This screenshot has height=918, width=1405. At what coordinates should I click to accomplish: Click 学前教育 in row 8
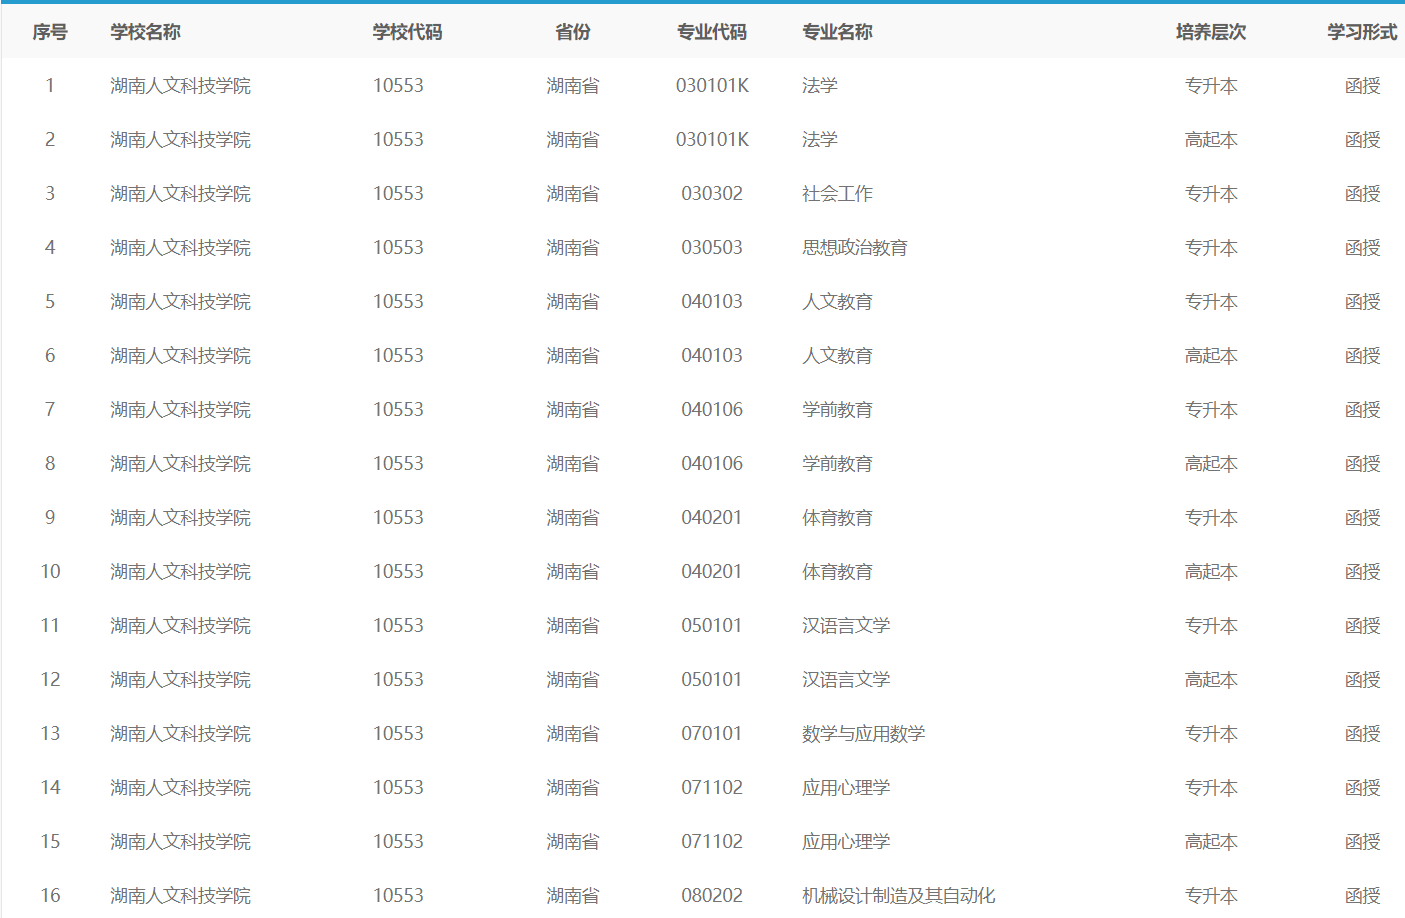pos(837,464)
